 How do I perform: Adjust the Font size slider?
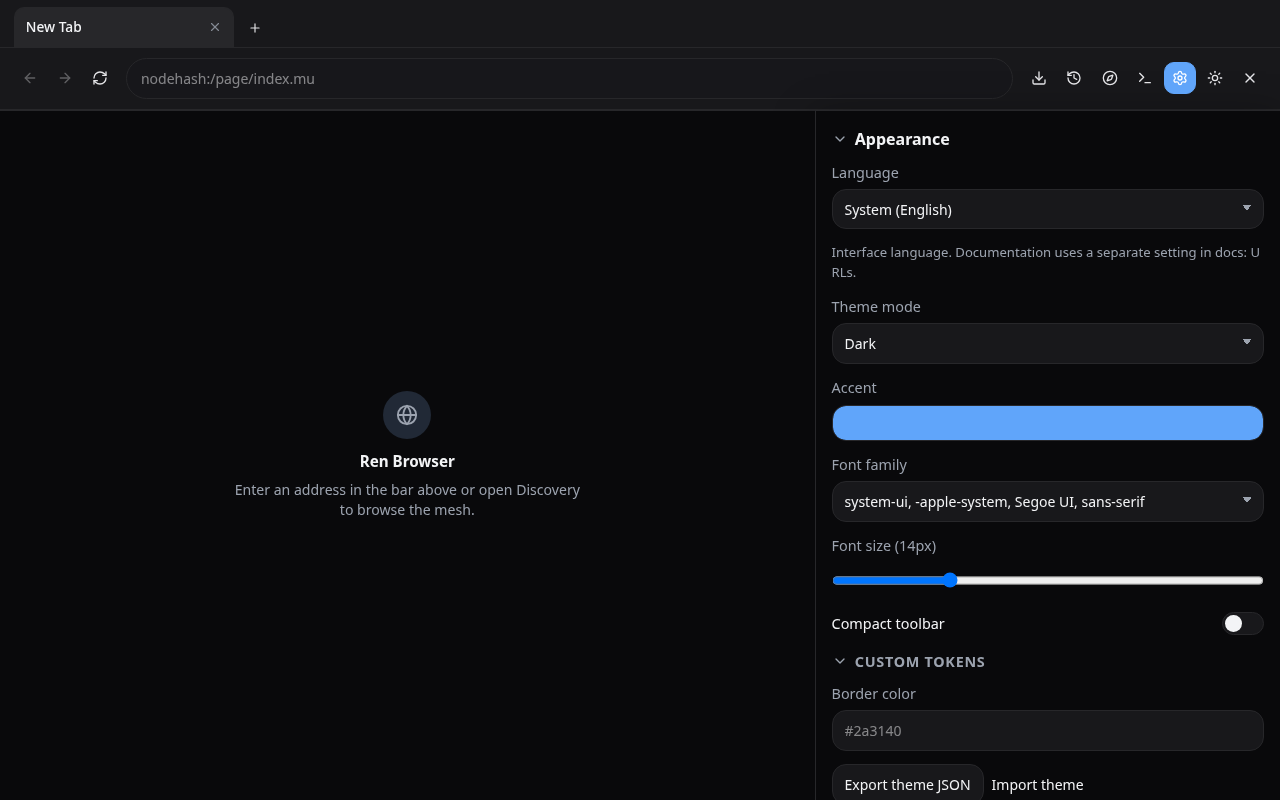pos(1047,580)
